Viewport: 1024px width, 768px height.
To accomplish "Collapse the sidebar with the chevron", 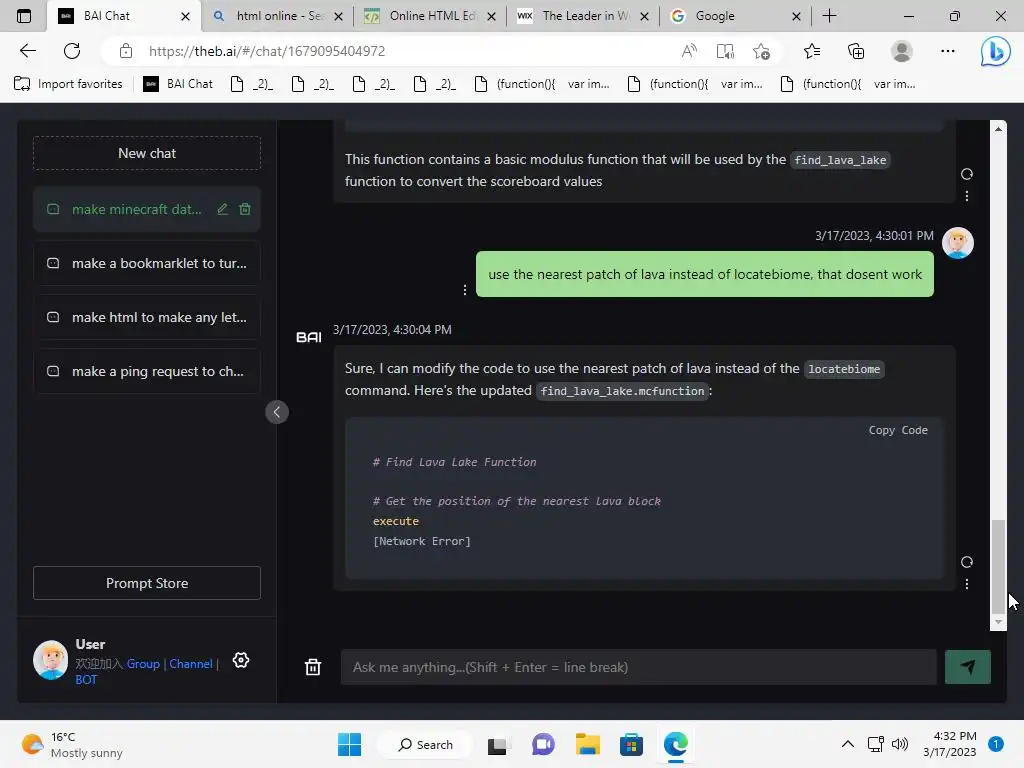I will [277, 412].
